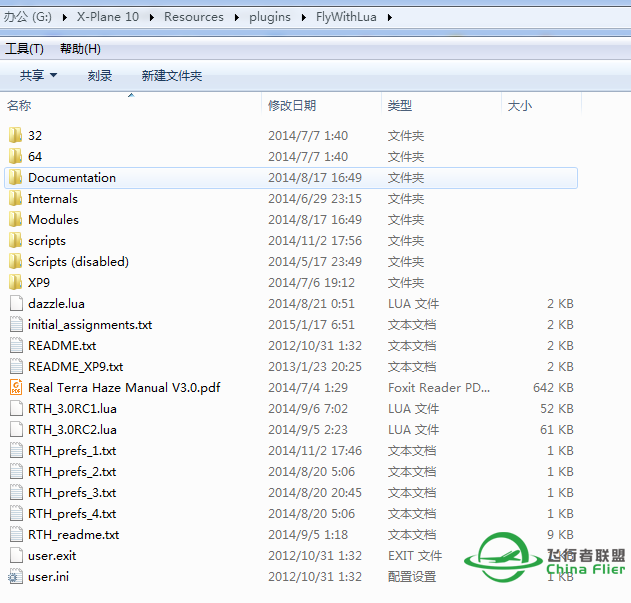Click the Scripts (disabled) folder icon

point(16,261)
